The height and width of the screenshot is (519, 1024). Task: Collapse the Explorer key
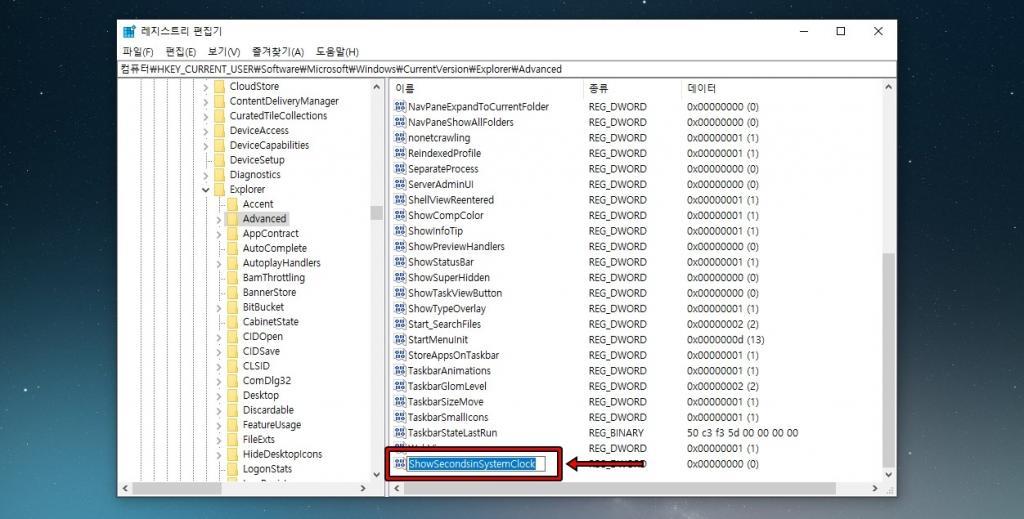(205, 189)
